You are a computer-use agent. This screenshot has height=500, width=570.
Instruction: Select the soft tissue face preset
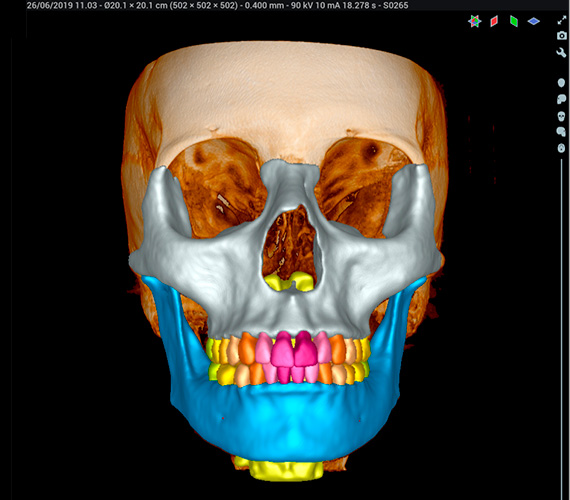(561, 83)
